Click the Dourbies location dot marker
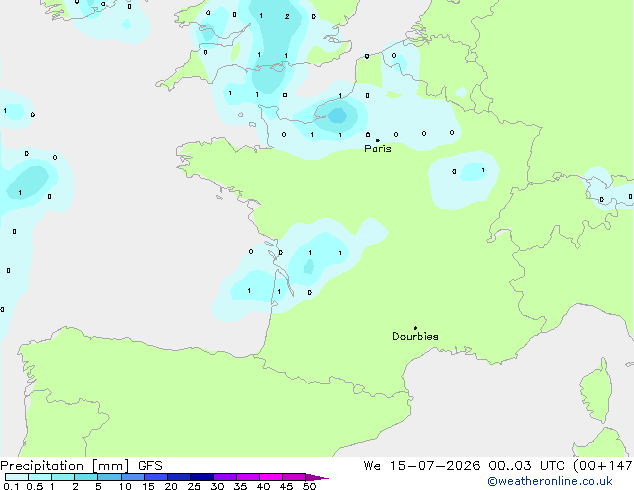 415,328
